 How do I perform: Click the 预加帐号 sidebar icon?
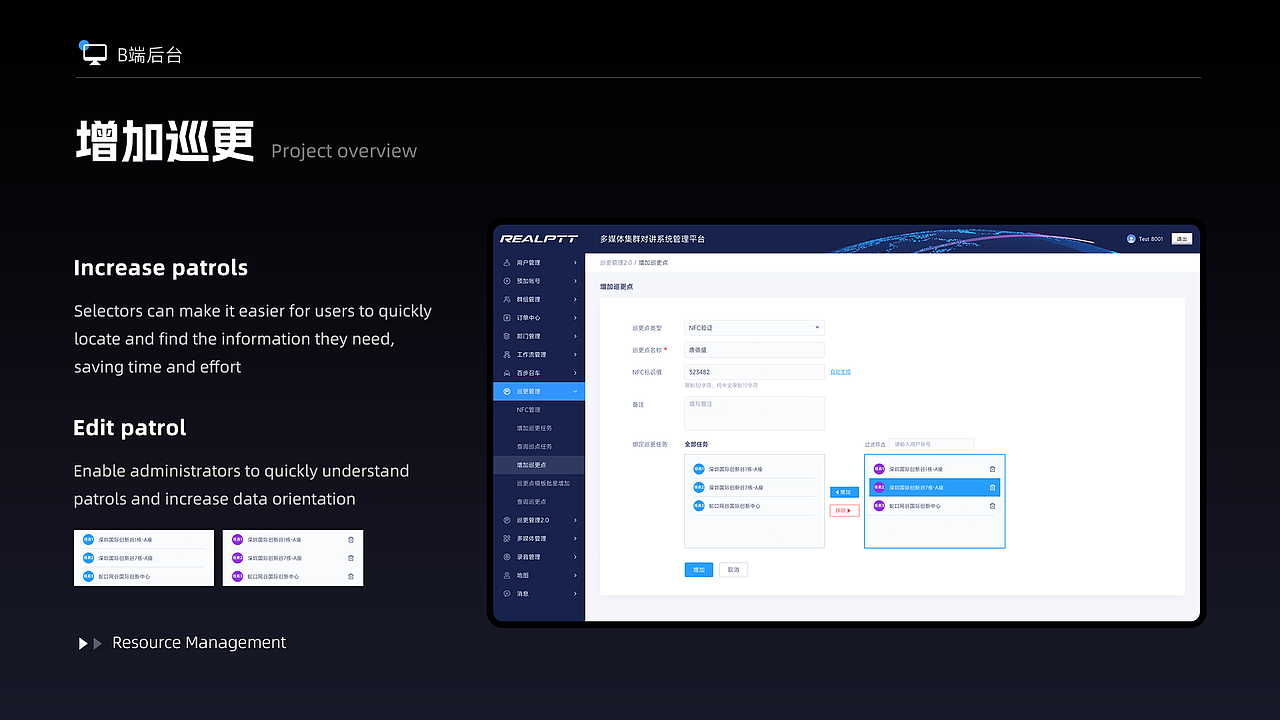point(507,281)
